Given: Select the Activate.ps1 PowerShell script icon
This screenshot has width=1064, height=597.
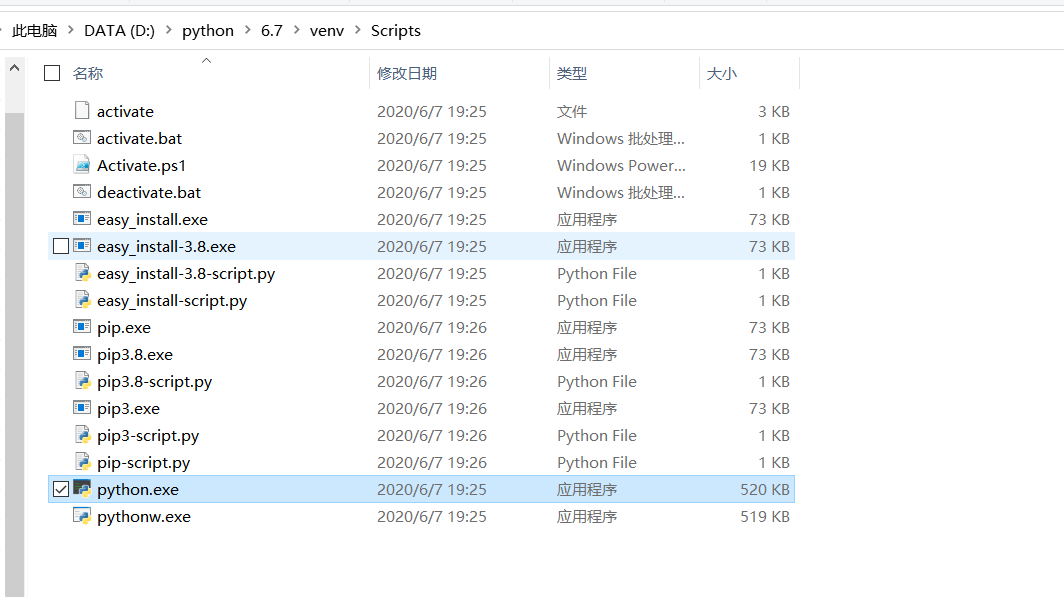Looking at the screenshot, I should coord(82,165).
